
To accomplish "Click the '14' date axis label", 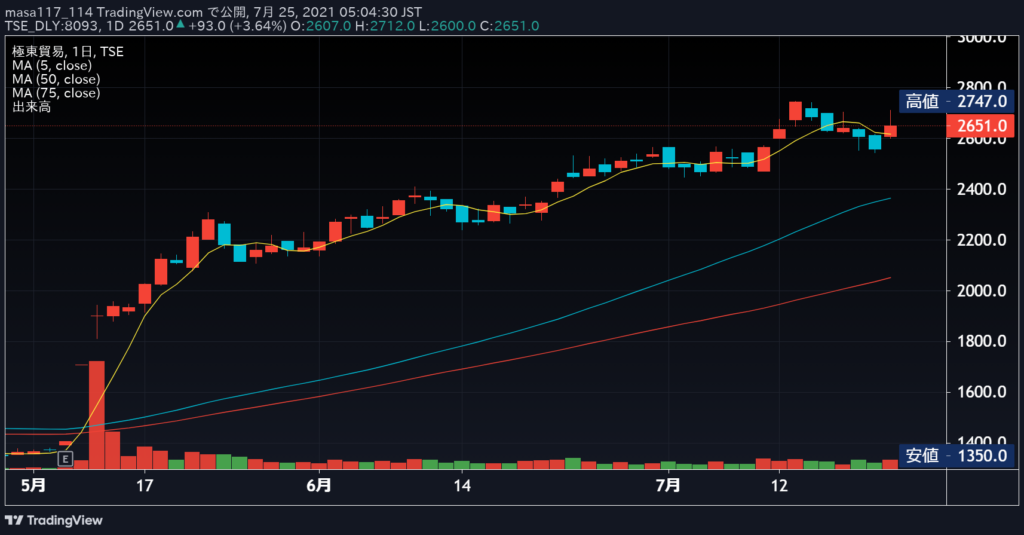I will point(462,485).
